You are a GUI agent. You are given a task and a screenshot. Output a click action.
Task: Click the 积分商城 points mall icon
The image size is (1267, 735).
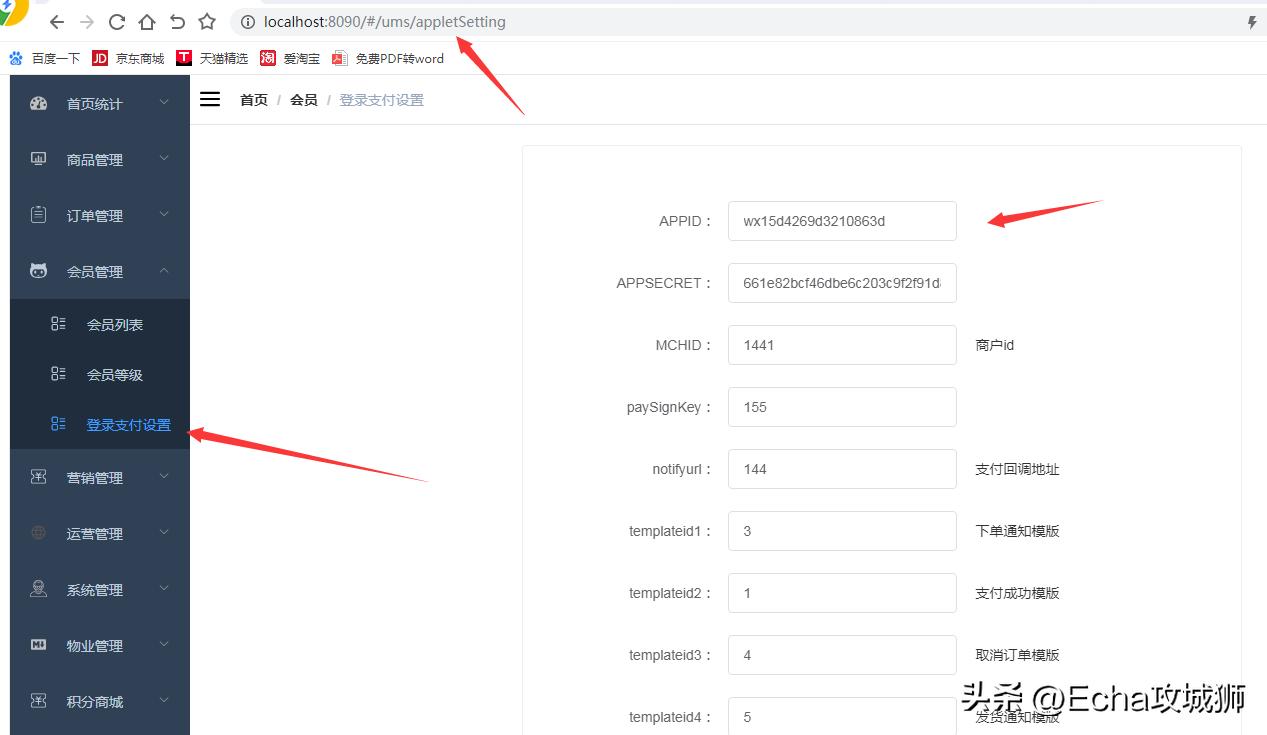38,701
